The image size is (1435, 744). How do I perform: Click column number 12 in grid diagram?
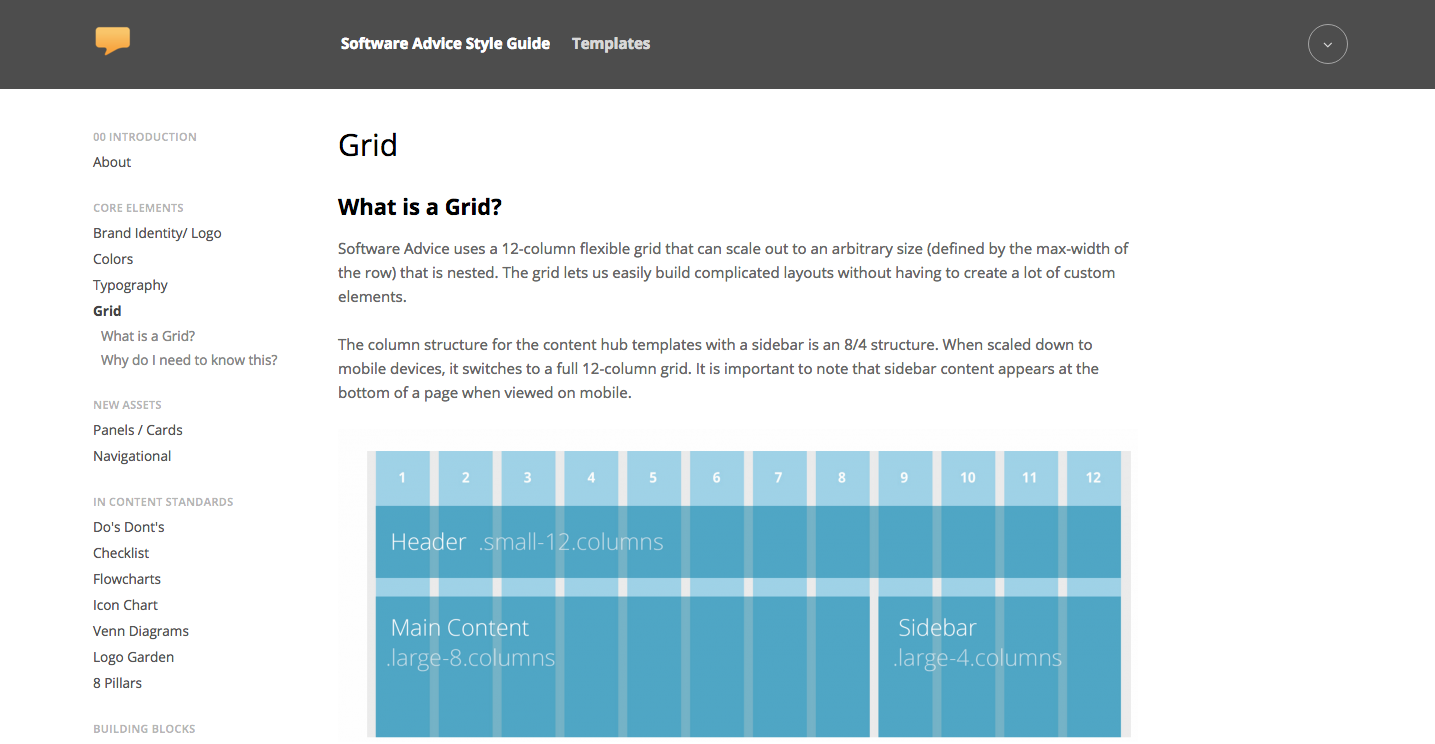pyautogui.click(x=1093, y=478)
